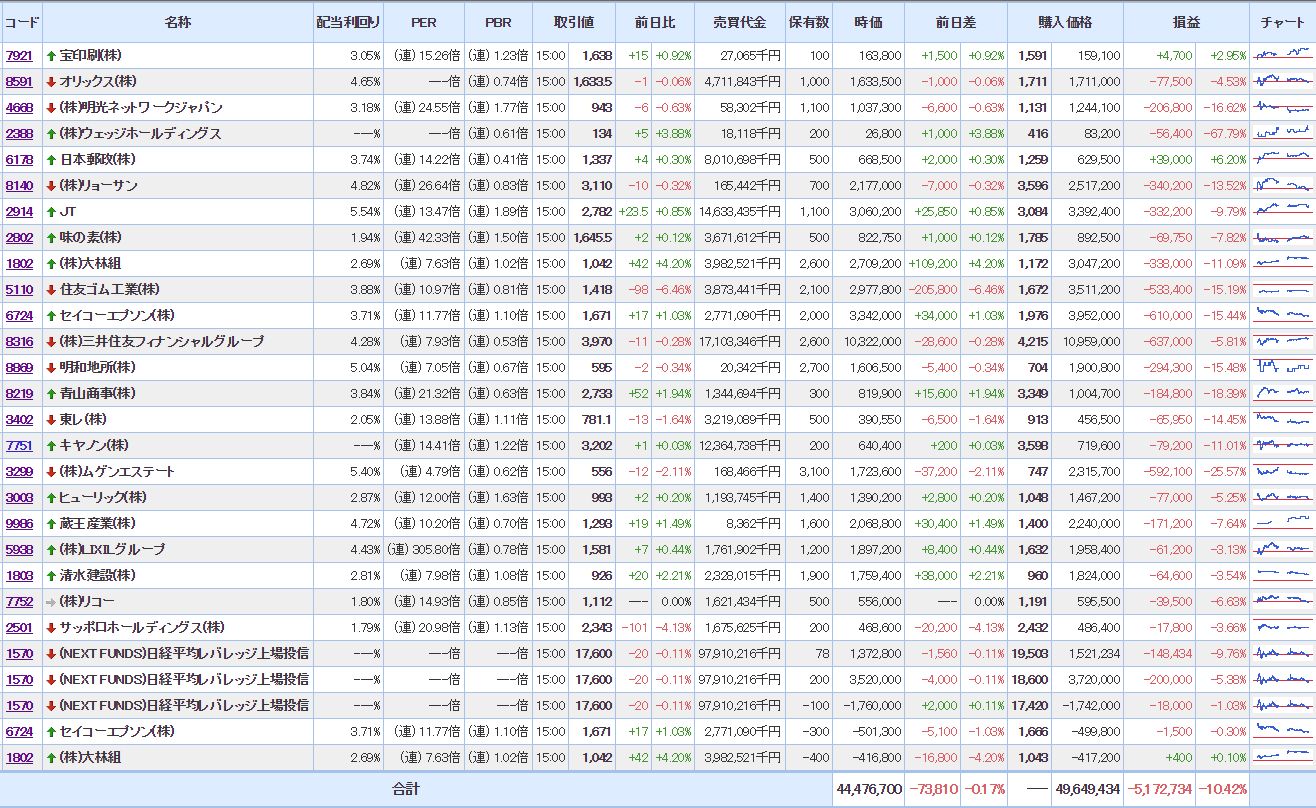Click the green up arrow beside 宝印刷(株)
This screenshot has width=1316, height=808.
[x=51, y=56]
